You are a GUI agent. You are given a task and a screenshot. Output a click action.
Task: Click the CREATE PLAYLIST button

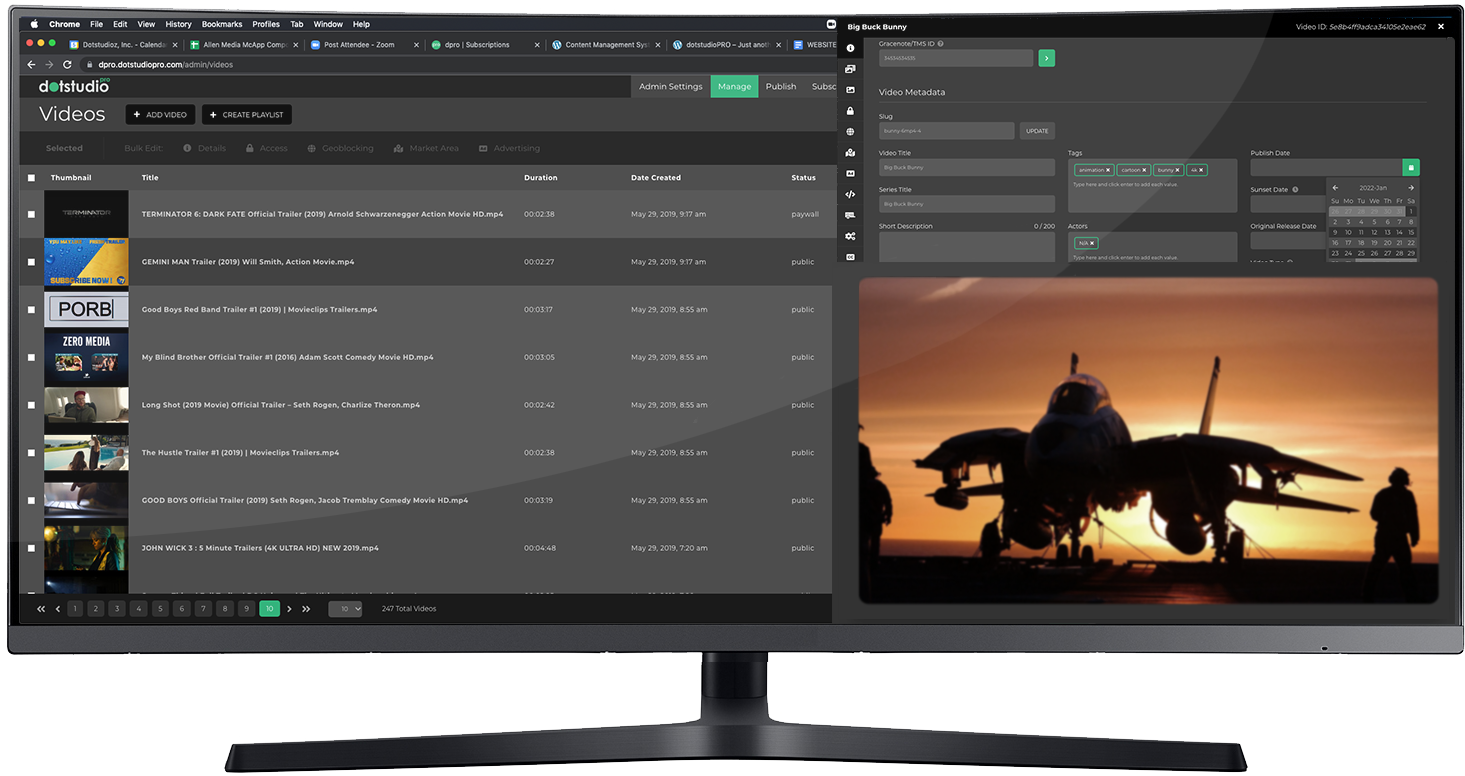(x=246, y=114)
